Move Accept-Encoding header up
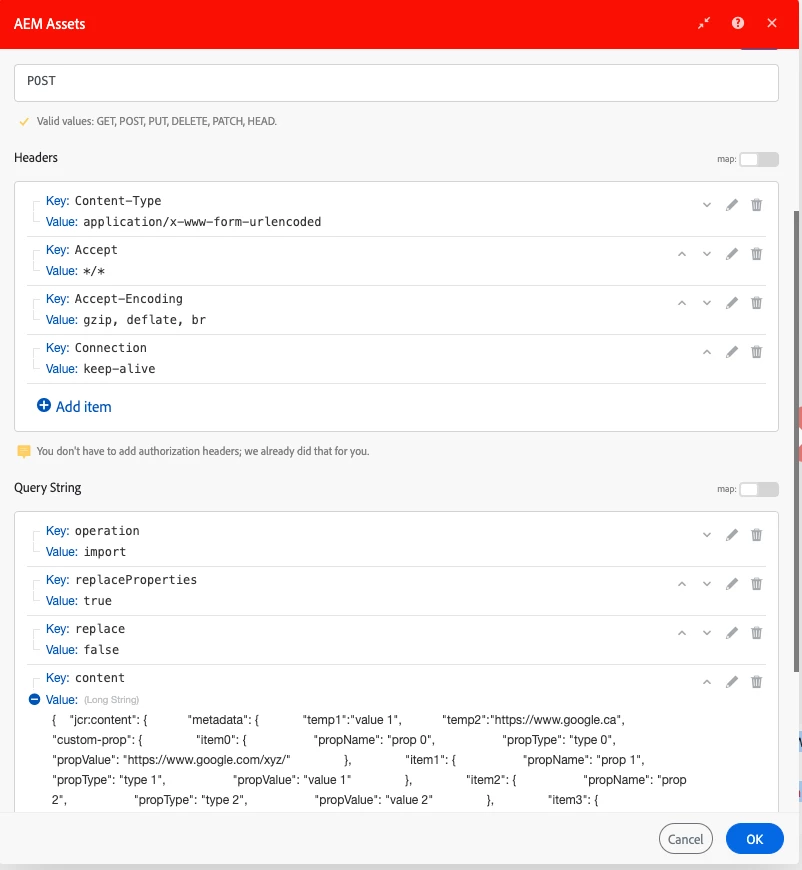Image resolution: width=802 pixels, height=870 pixels. (682, 303)
